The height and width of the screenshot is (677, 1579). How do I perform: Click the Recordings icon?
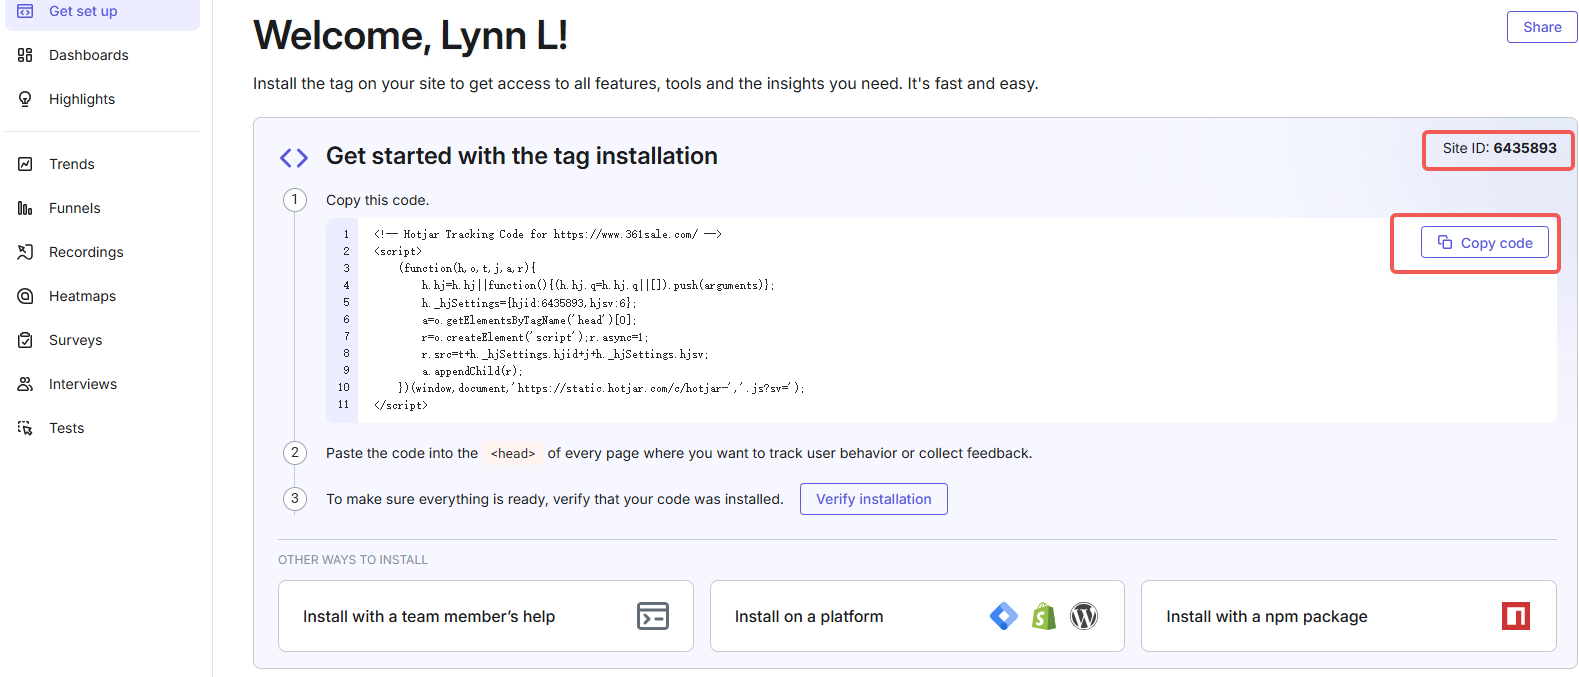(x=25, y=252)
